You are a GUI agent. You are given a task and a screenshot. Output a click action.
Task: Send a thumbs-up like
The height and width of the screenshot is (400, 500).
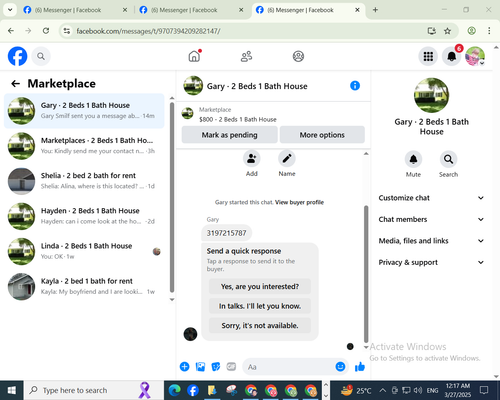tap(360, 367)
